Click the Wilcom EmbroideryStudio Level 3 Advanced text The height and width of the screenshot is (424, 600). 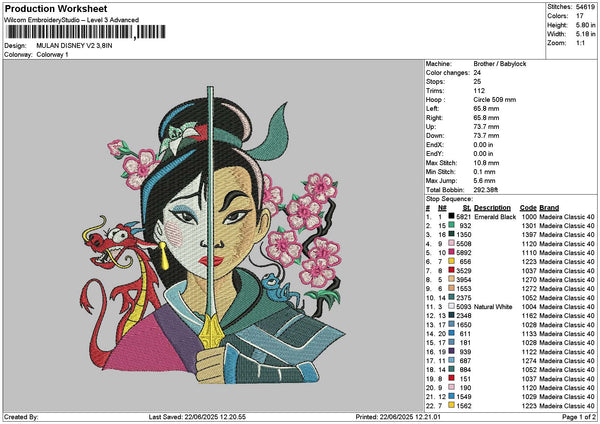coord(71,20)
